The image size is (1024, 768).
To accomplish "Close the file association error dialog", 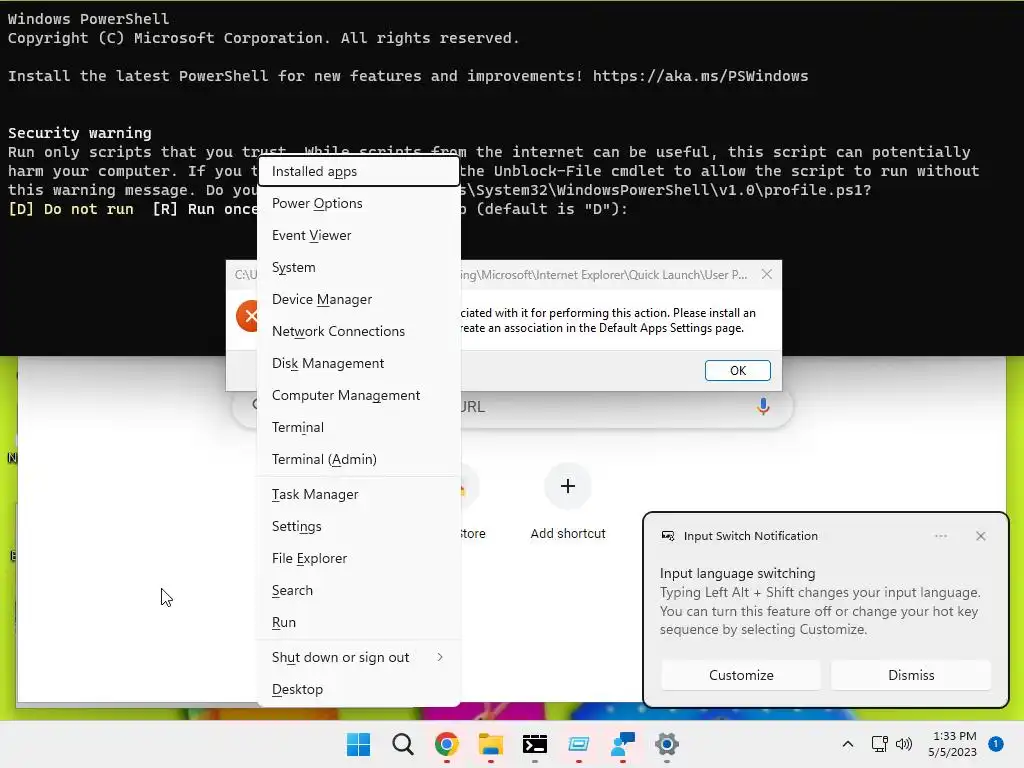I will (x=767, y=274).
